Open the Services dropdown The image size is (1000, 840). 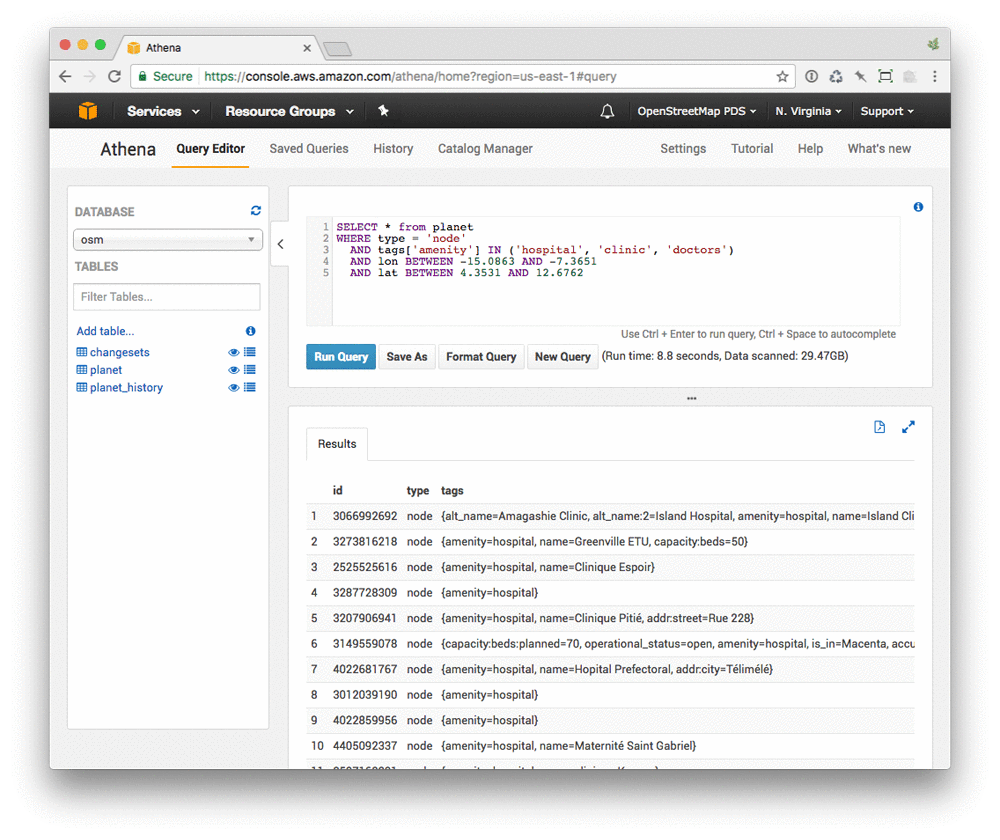click(x=163, y=111)
